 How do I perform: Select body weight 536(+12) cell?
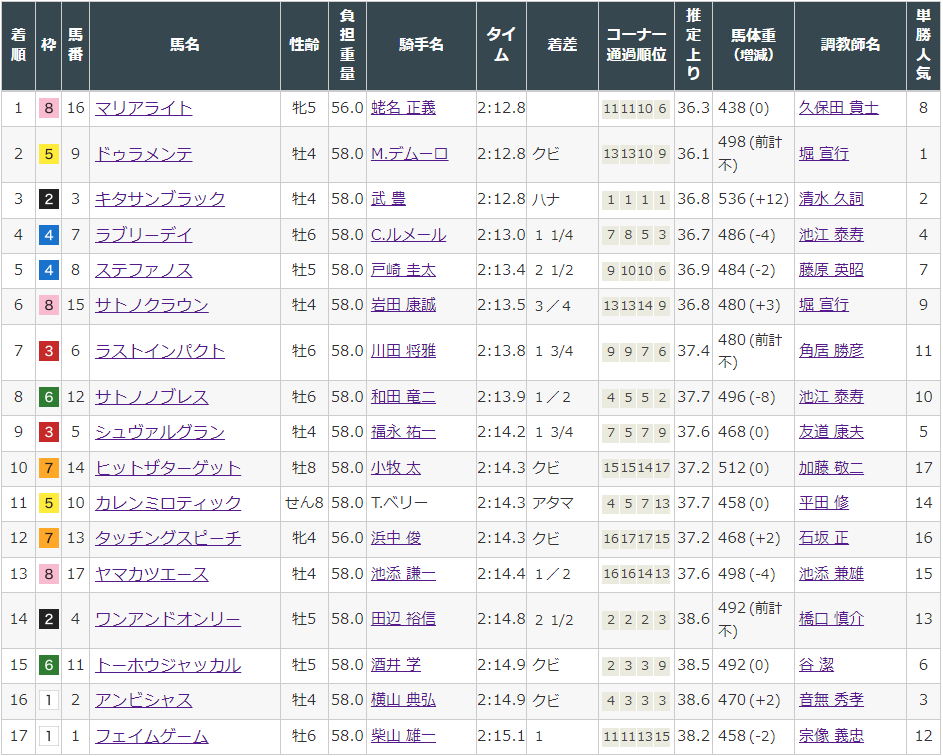[x=753, y=199]
